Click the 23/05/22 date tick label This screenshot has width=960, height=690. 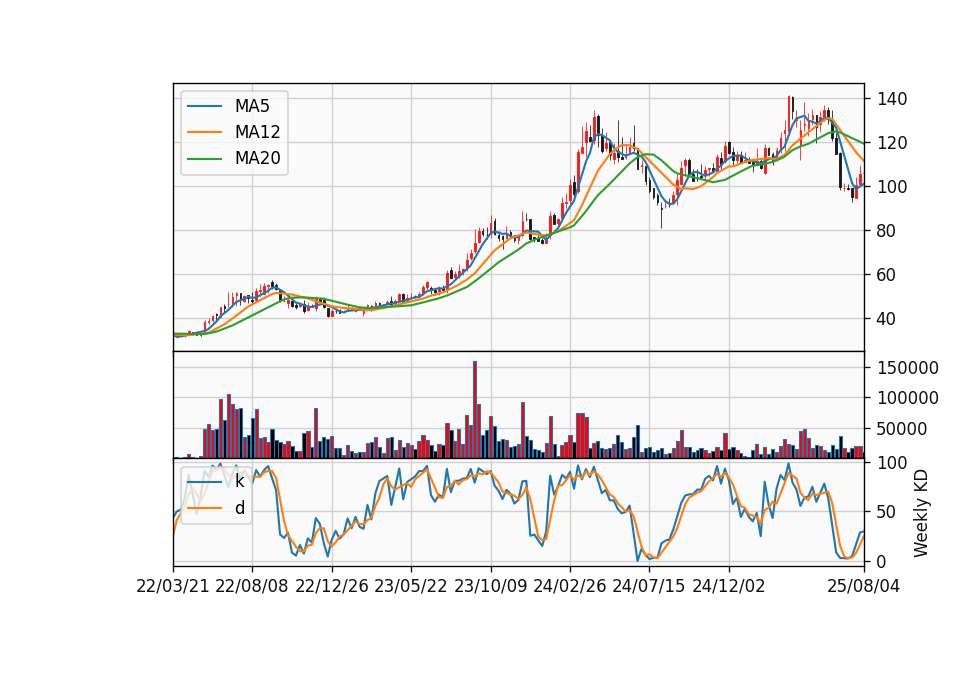click(410, 587)
